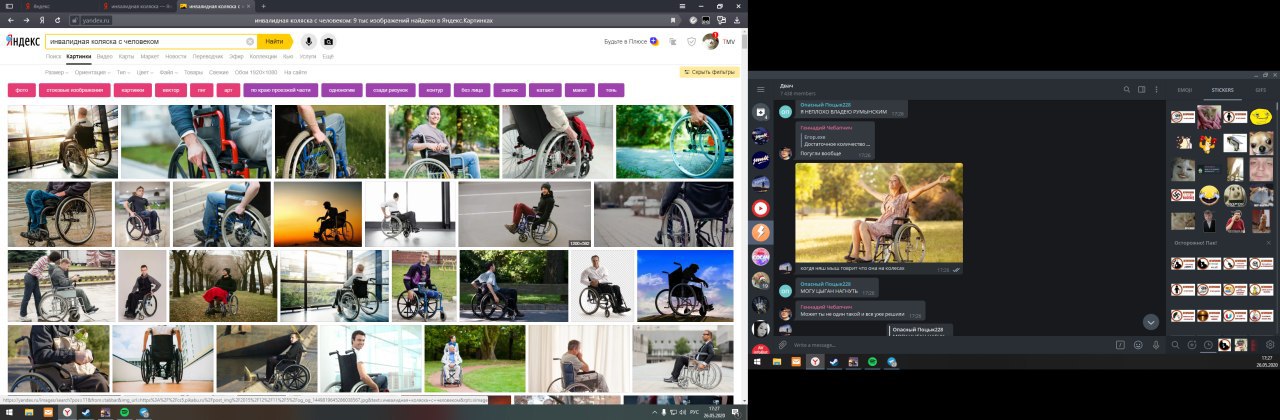
Task: Open Spotify from right monitor taskbar
Action: 871,361
